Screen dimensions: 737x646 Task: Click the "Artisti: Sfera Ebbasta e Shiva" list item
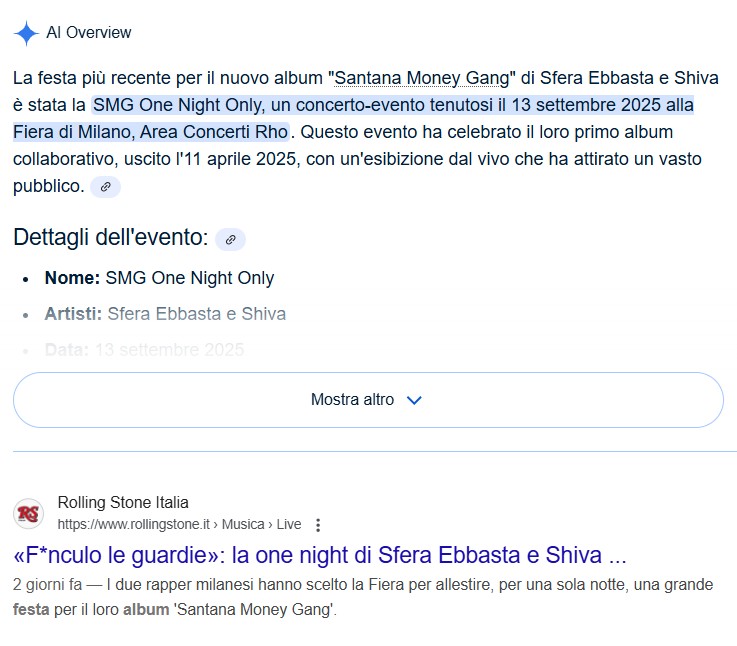click(x=165, y=314)
